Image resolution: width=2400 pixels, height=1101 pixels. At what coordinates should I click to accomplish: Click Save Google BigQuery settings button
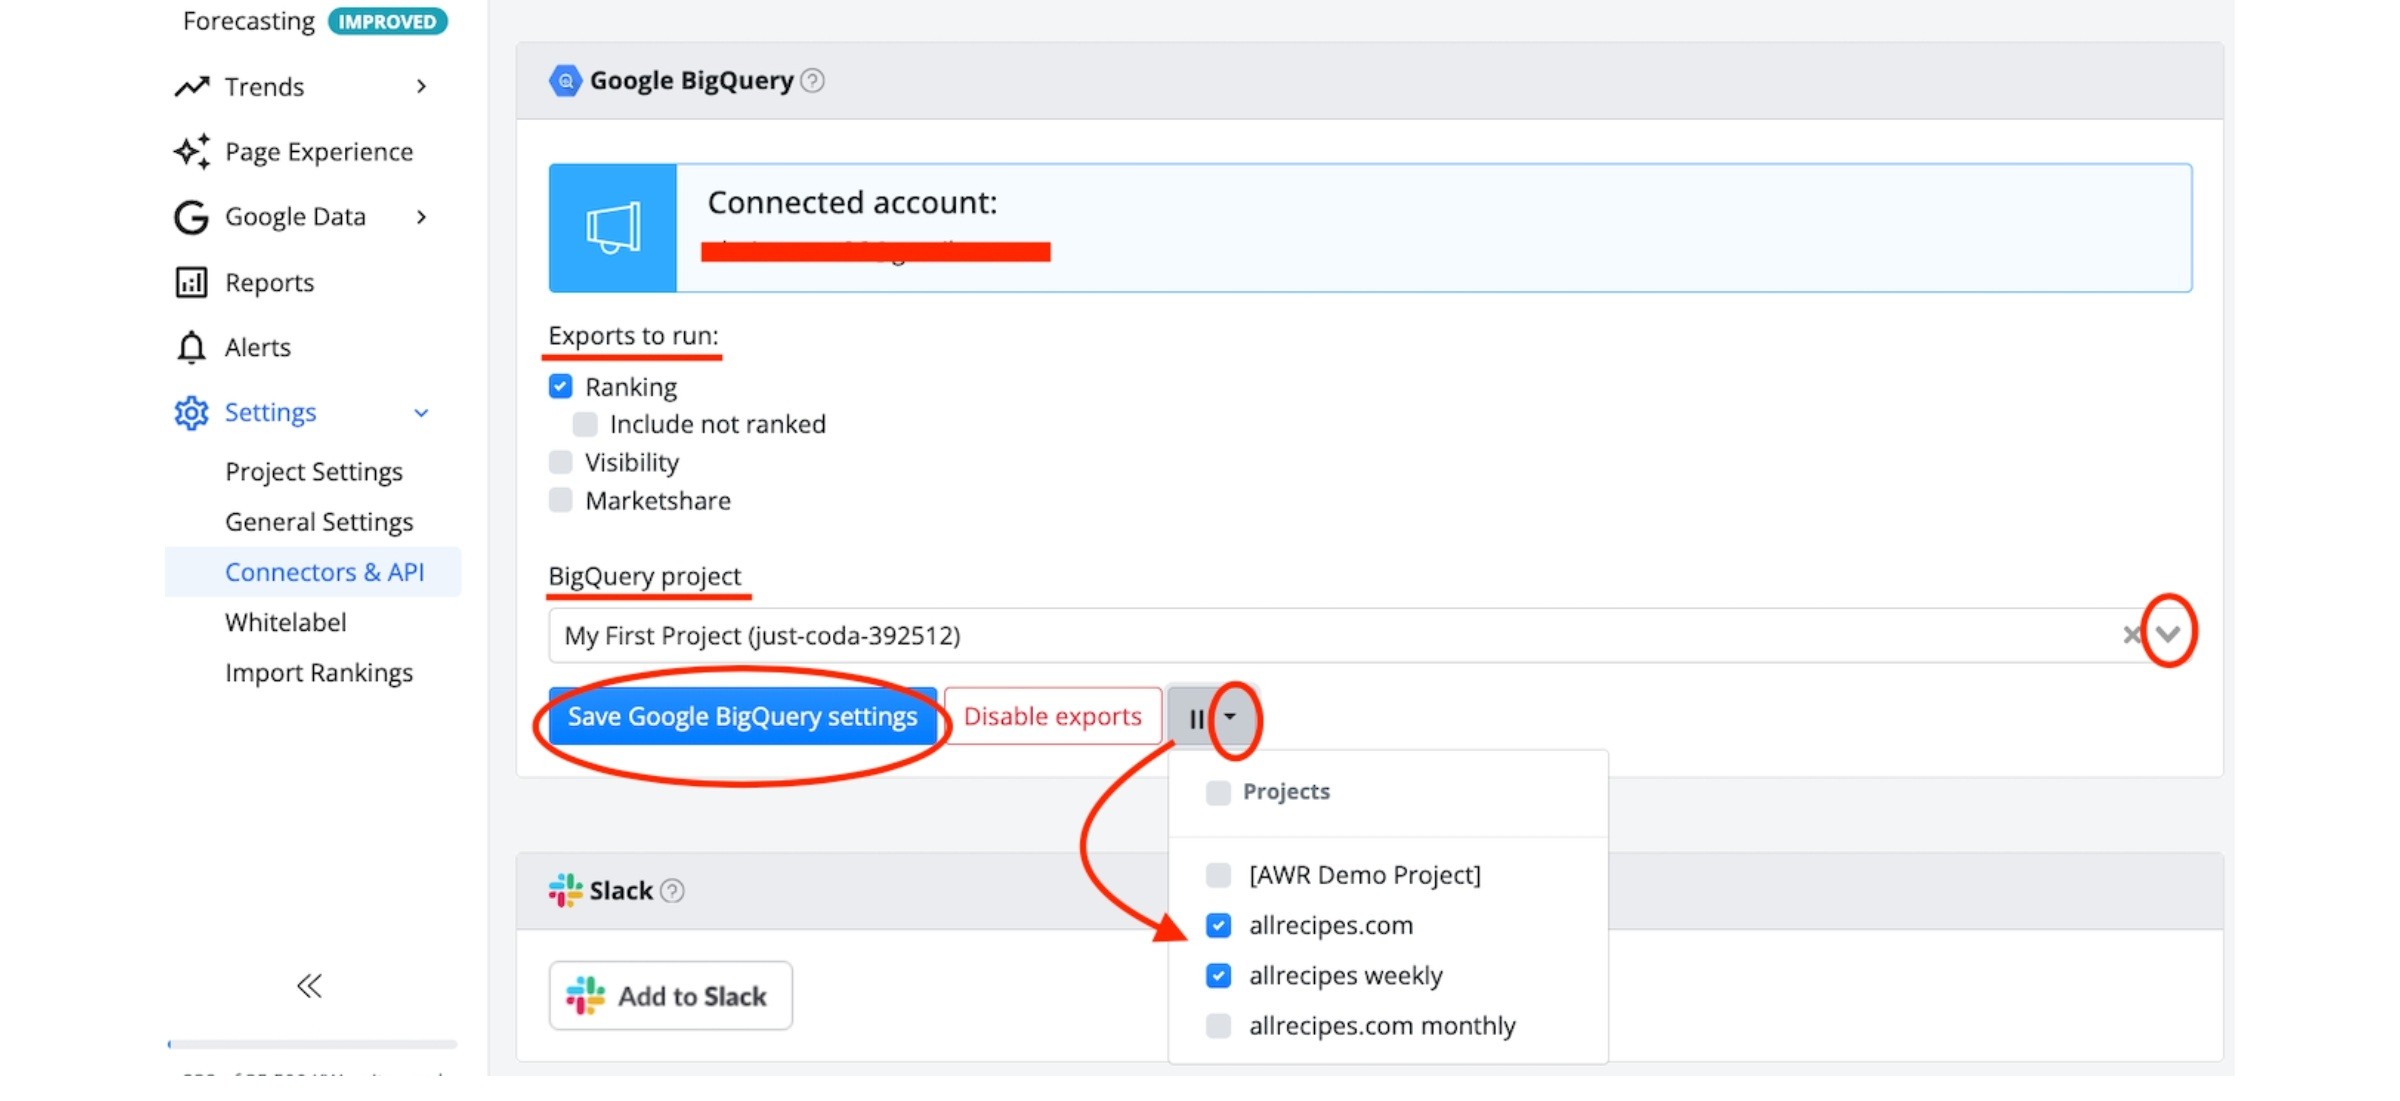point(743,717)
